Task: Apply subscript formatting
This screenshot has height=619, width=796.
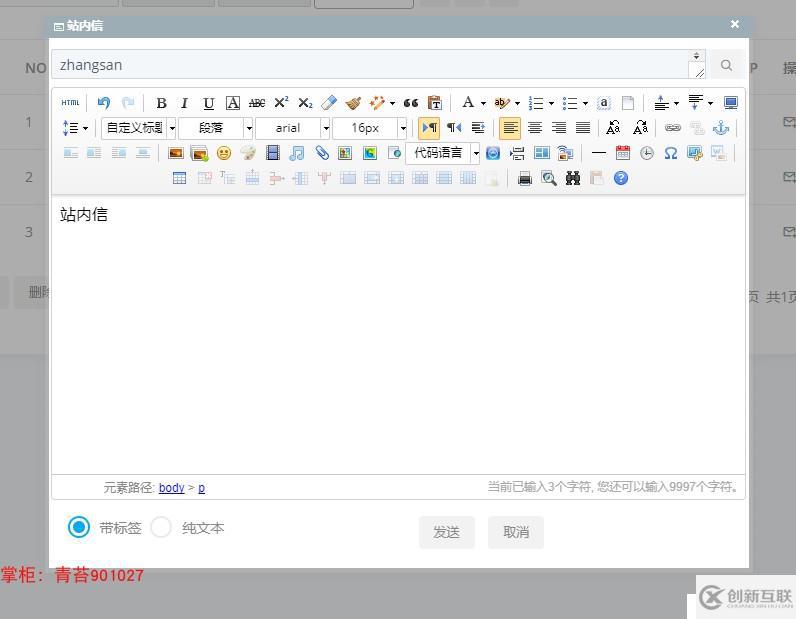Action: (x=305, y=103)
